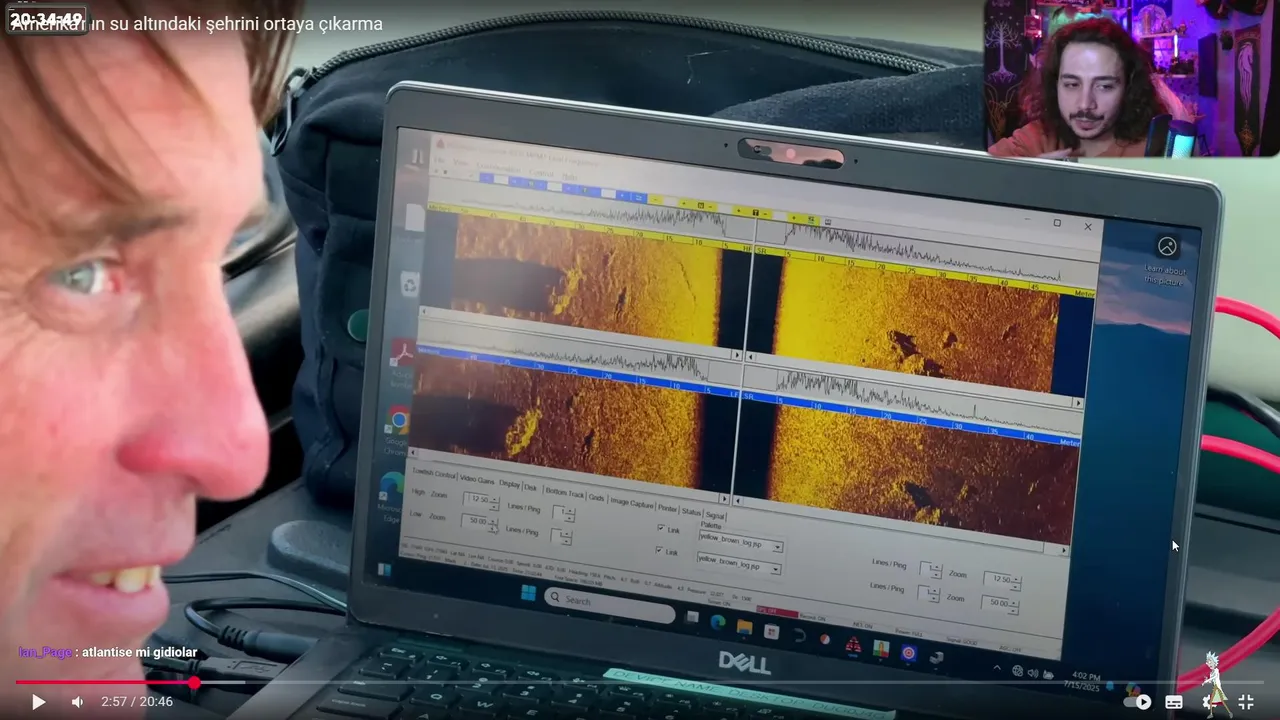Open Google Chrome desktop shortcut on the laptop
This screenshot has width=1280, height=720.
pyautogui.click(x=399, y=420)
